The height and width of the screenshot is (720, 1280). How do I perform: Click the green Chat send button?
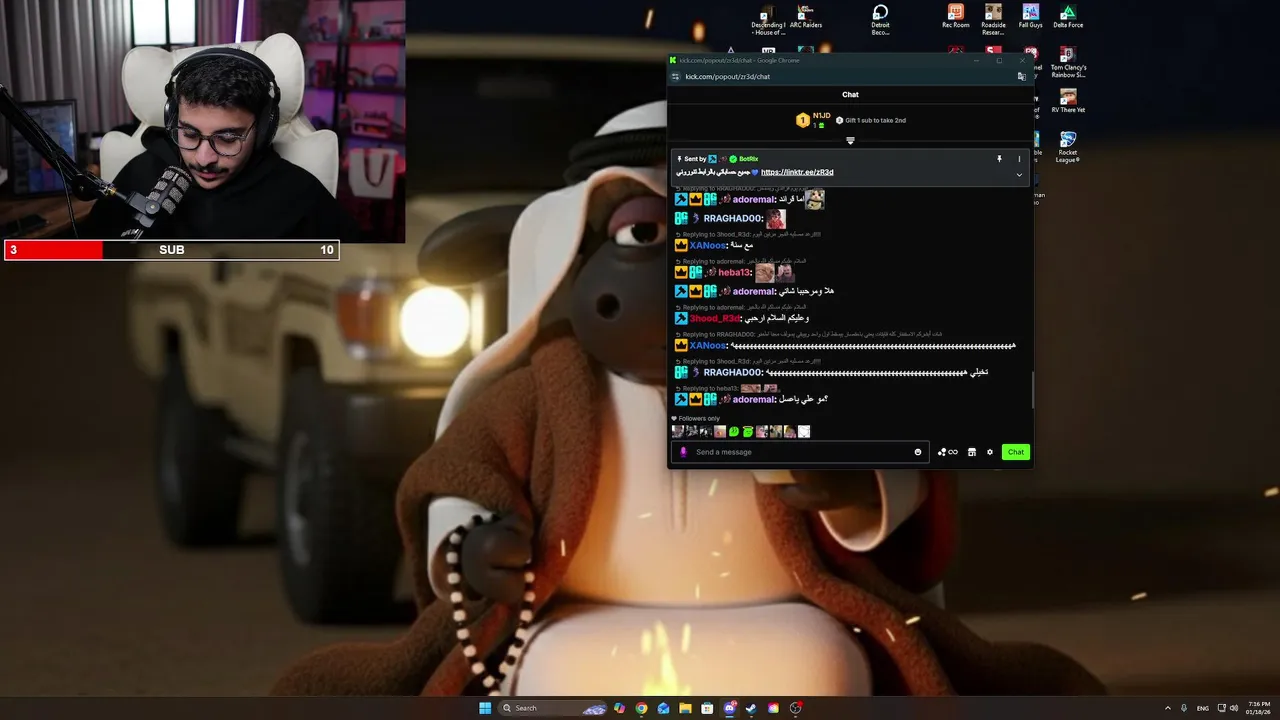pos(1015,452)
